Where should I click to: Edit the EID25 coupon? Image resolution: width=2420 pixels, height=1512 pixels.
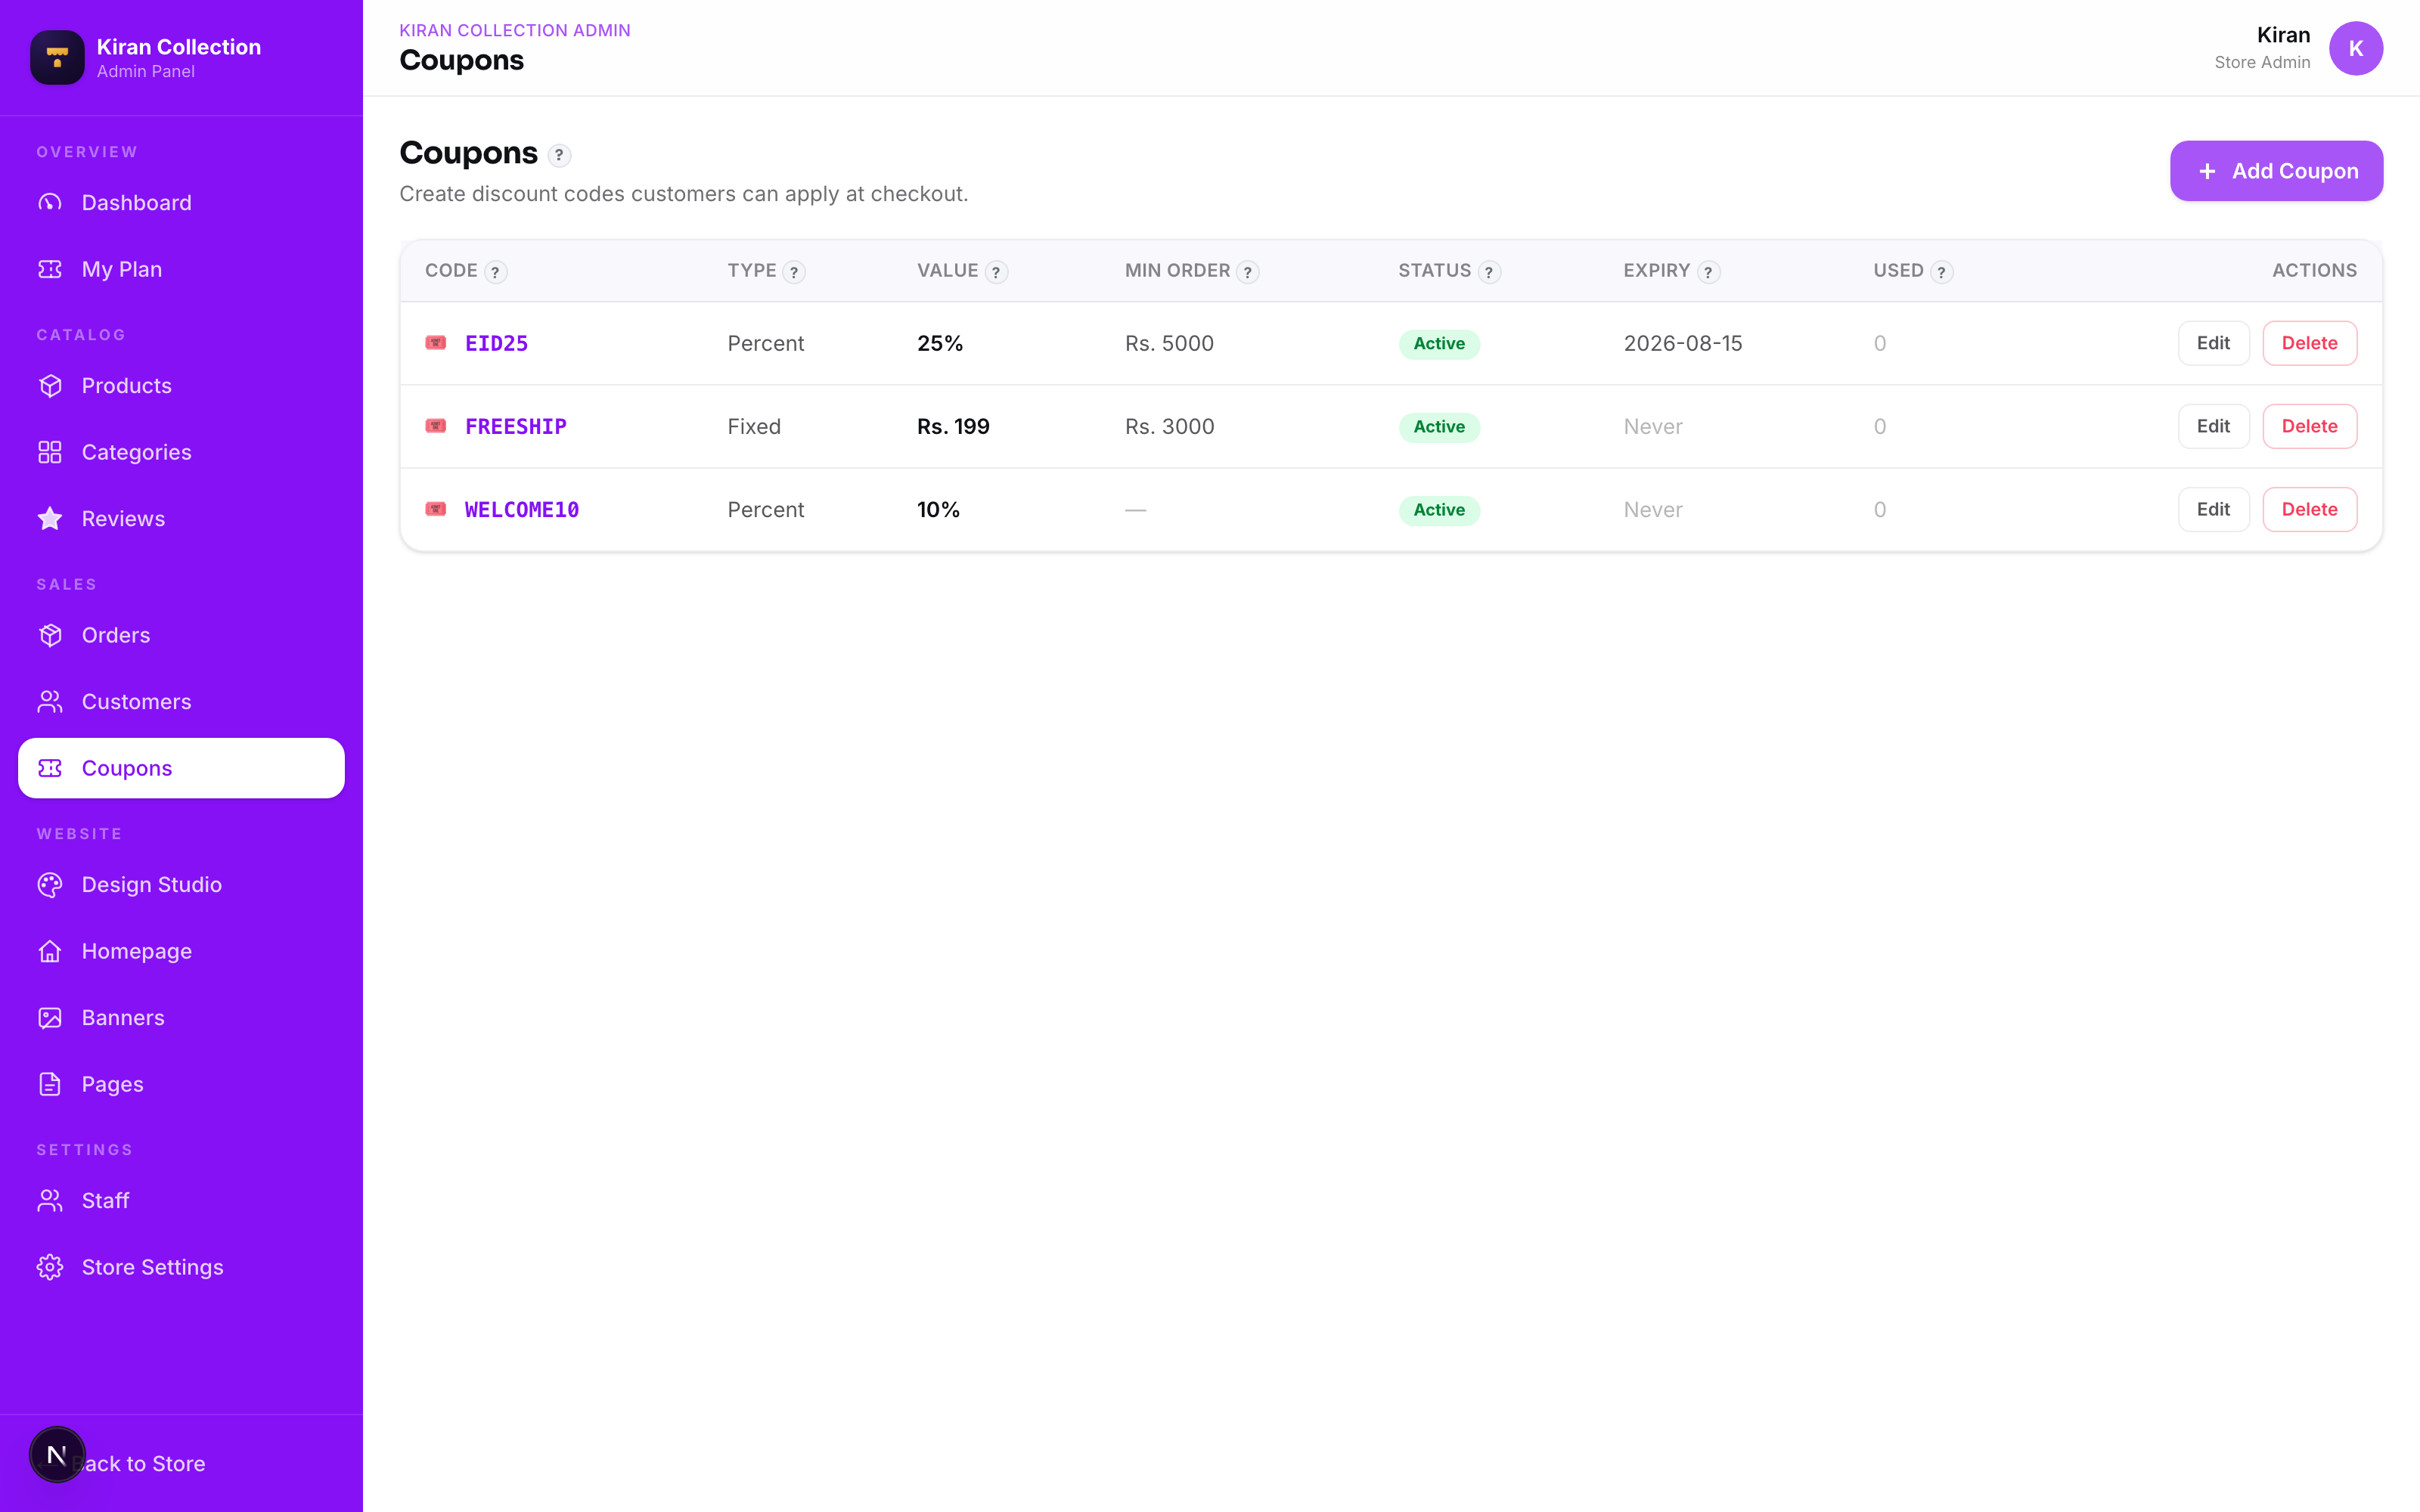(x=2213, y=343)
